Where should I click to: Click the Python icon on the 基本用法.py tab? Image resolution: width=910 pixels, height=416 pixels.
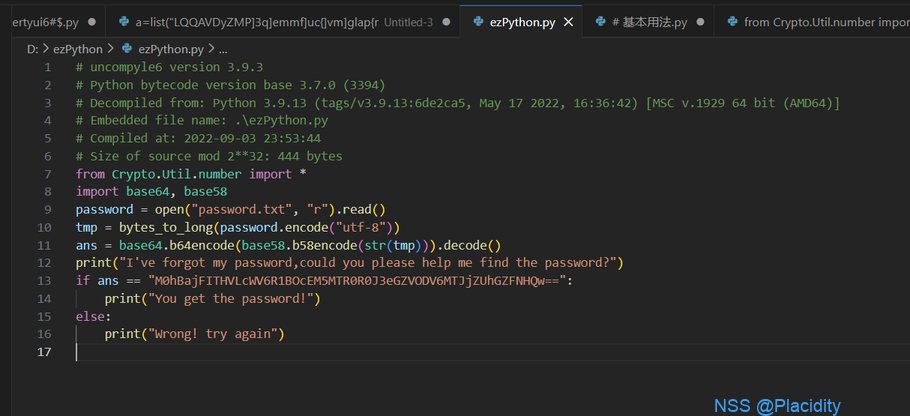pos(601,22)
